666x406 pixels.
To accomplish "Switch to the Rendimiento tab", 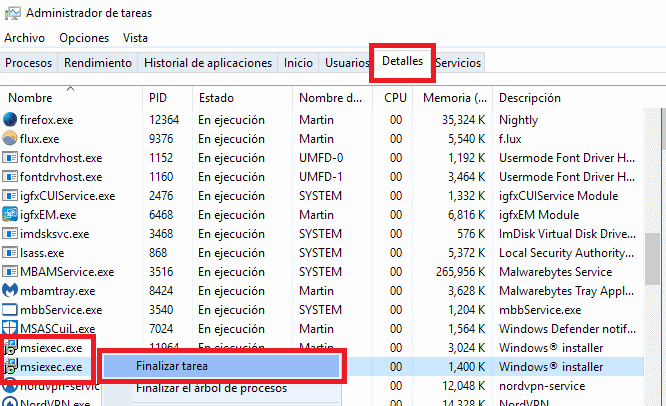I will point(98,63).
